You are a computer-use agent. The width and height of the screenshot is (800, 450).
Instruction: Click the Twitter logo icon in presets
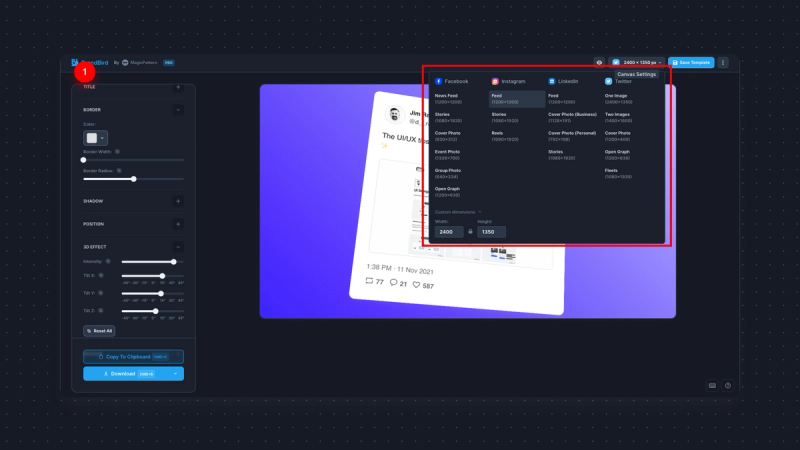608,81
